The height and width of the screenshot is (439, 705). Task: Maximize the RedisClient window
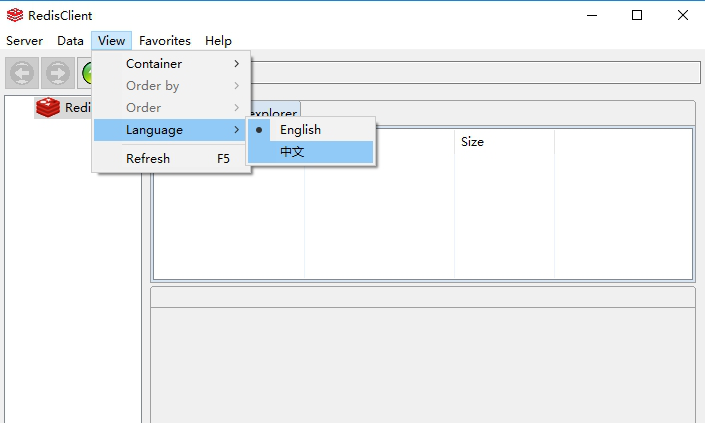637,15
